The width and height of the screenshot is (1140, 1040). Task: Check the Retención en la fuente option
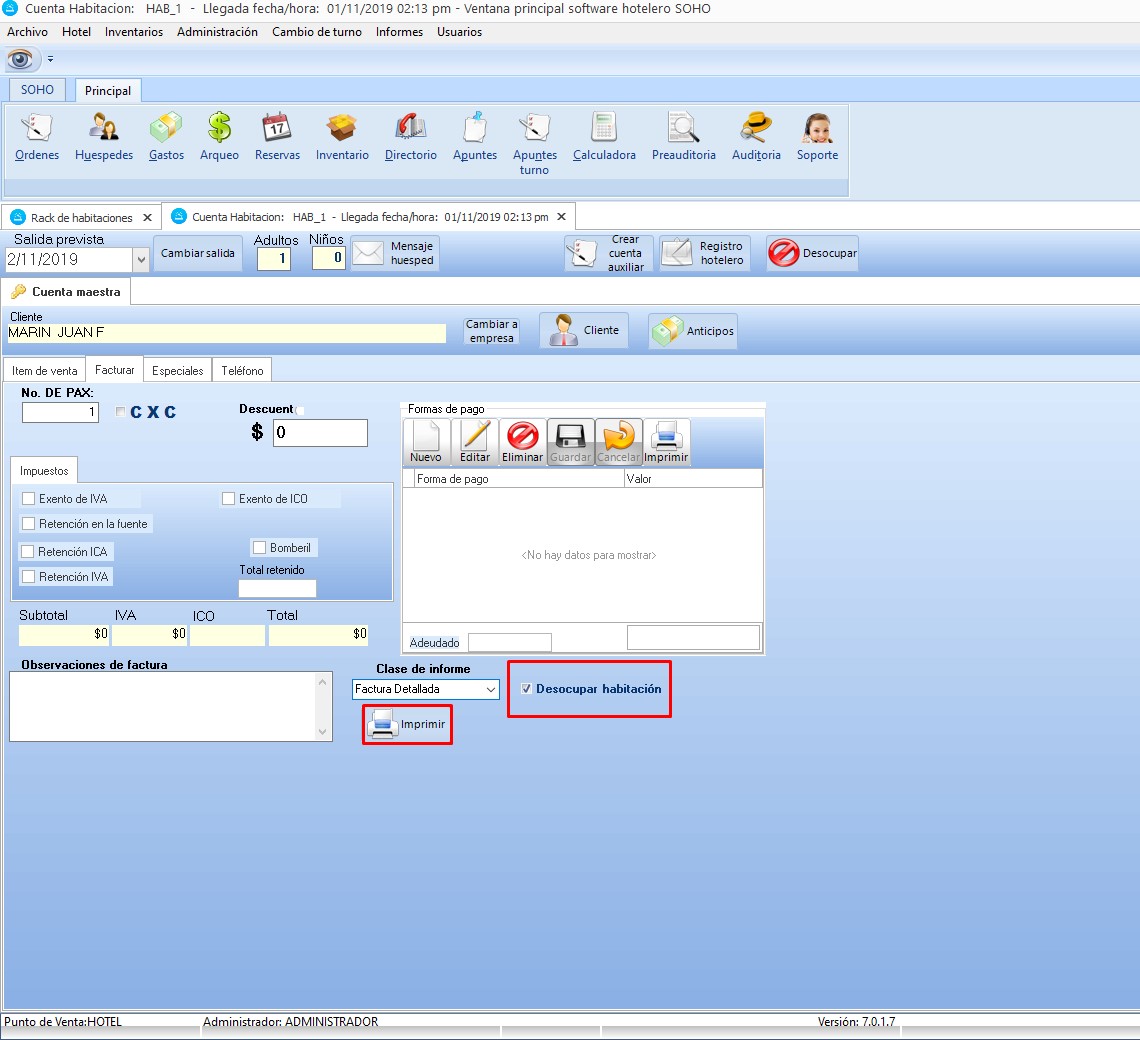coord(29,524)
